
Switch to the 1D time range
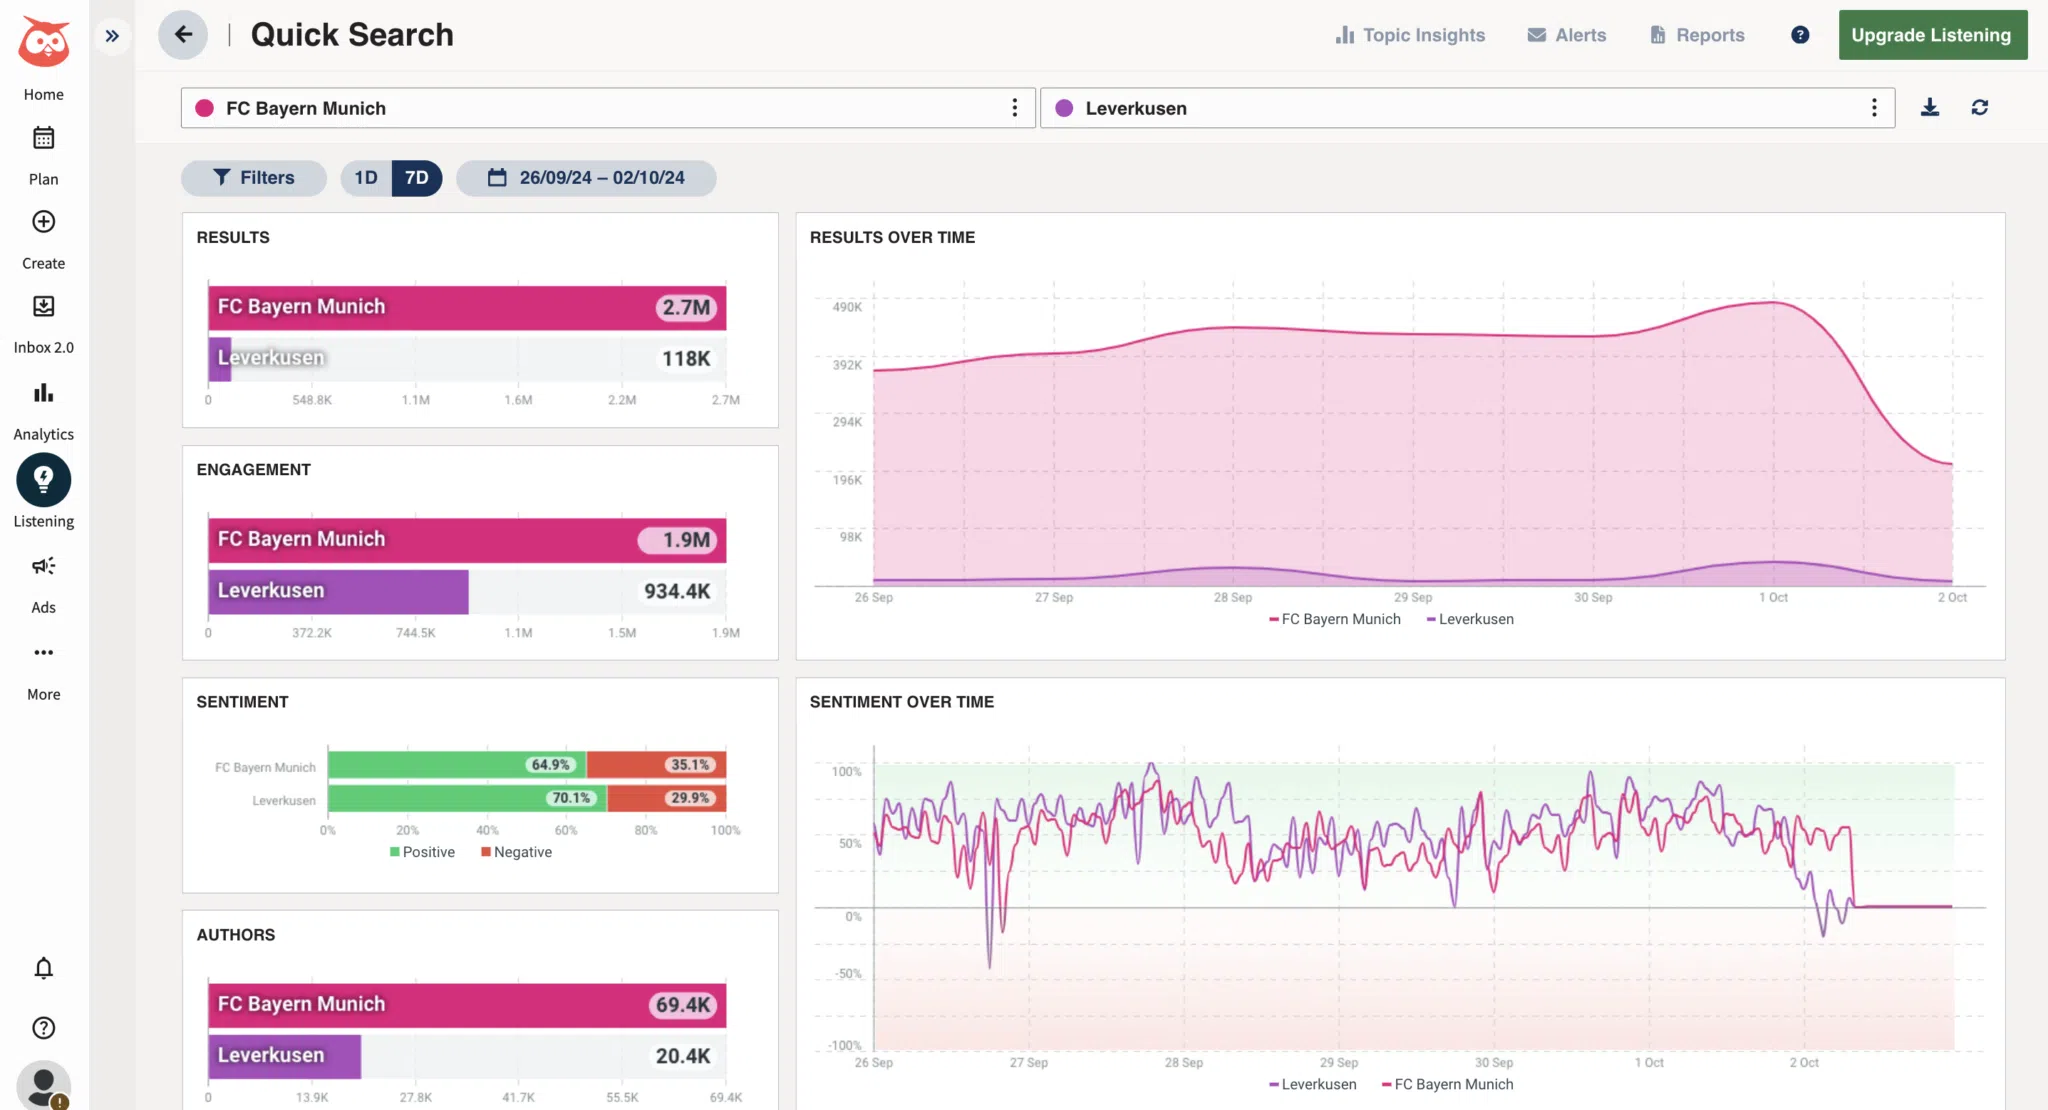(x=365, y=178)
